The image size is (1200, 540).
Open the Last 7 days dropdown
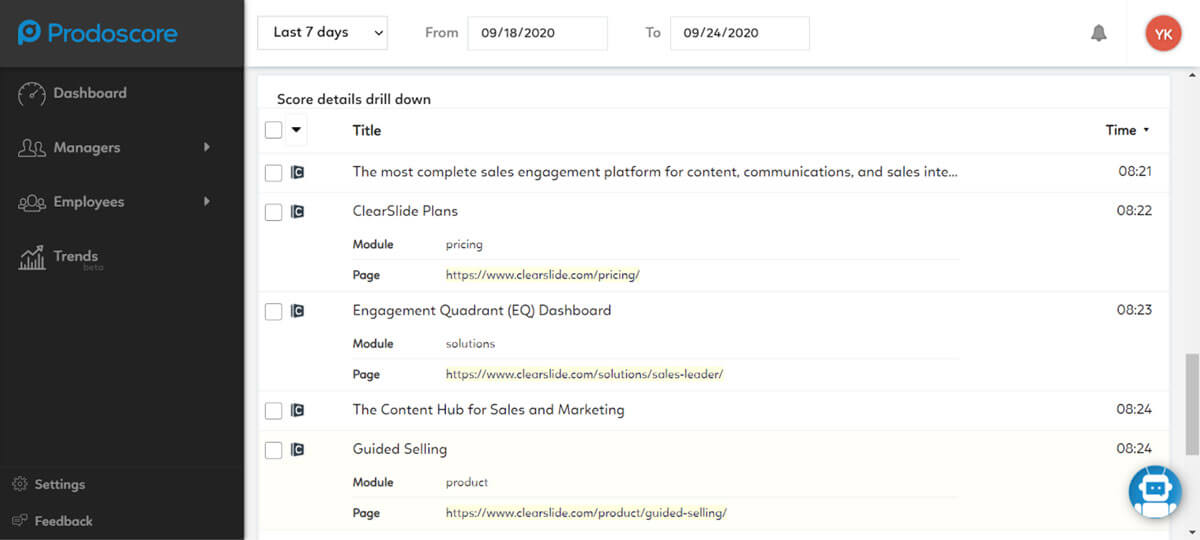click(322, 33)
